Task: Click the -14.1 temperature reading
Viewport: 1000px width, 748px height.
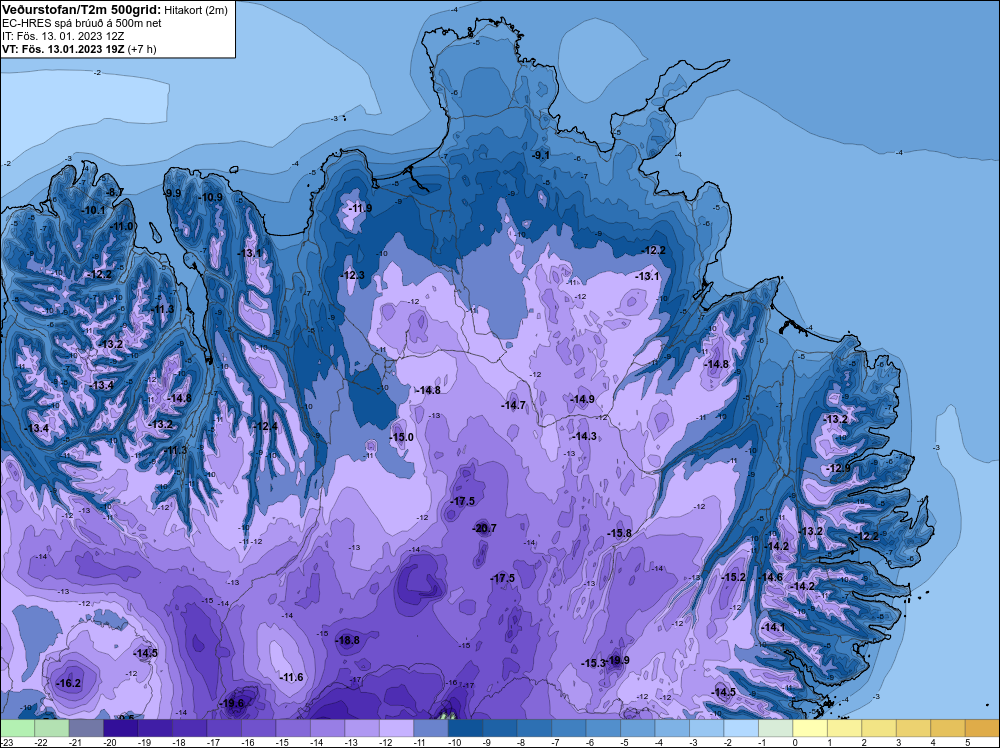Action: pyautogui.click(x=774, y=627)
